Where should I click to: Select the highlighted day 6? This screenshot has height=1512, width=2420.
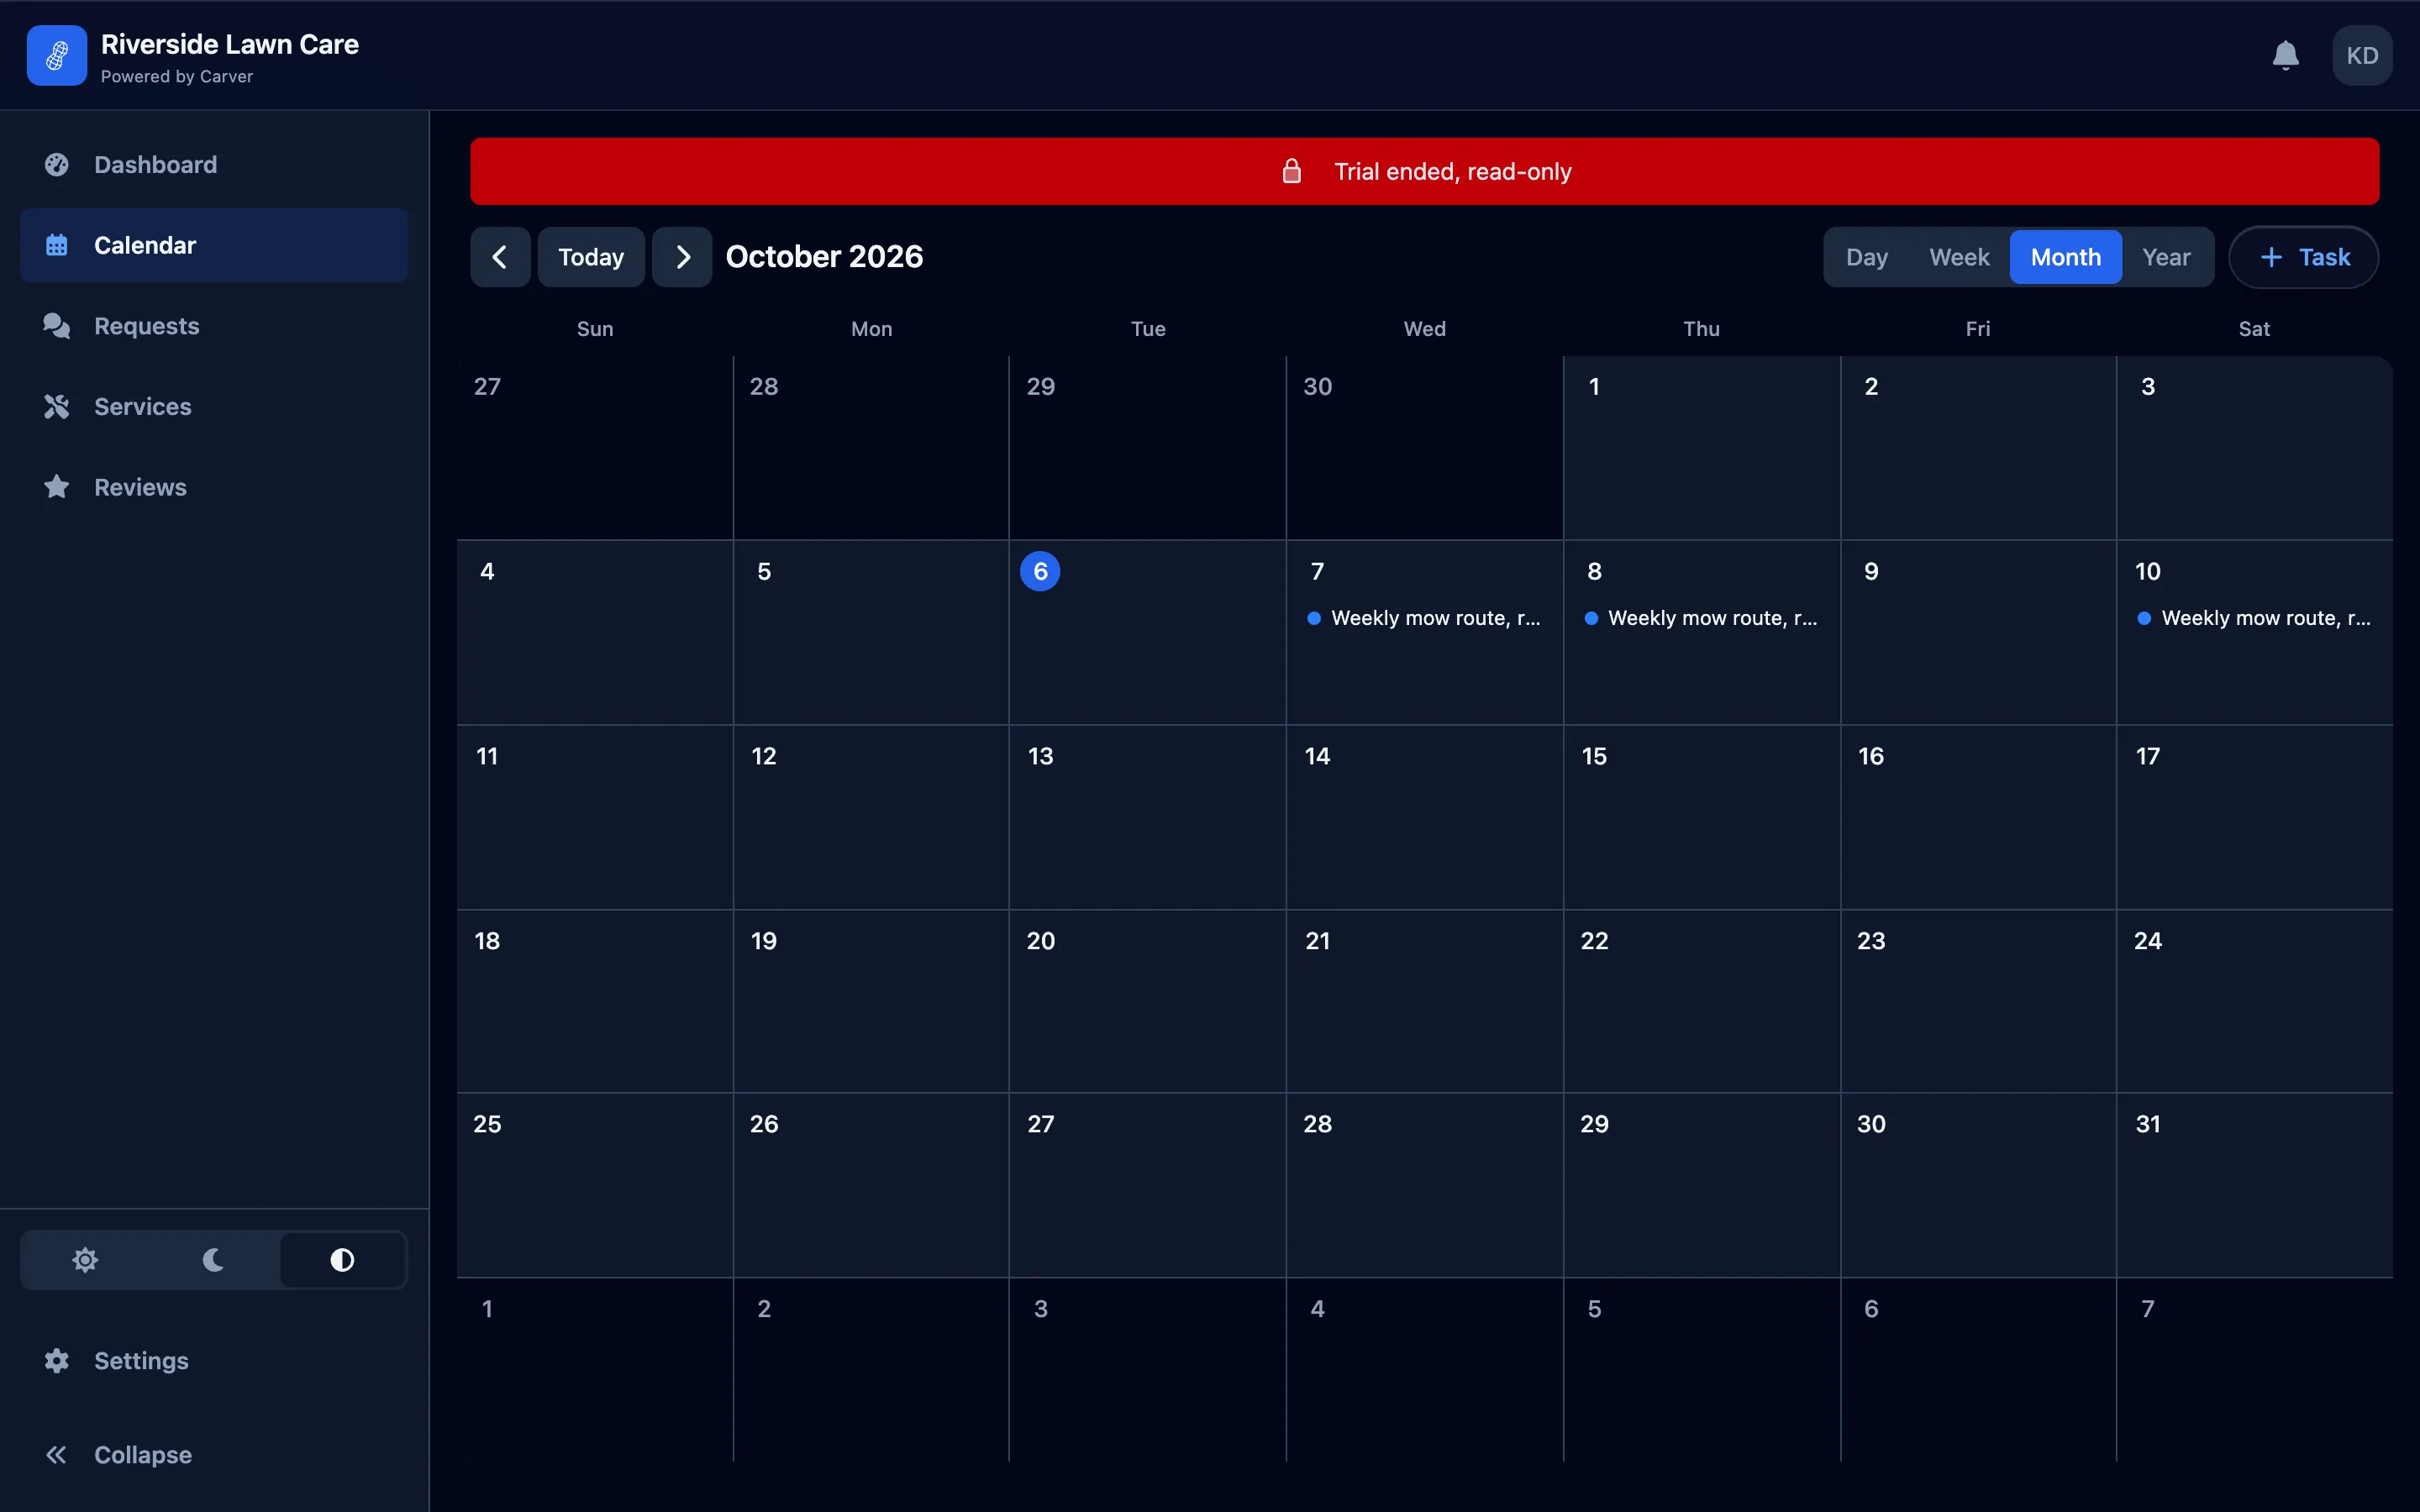click(1040, 571)
